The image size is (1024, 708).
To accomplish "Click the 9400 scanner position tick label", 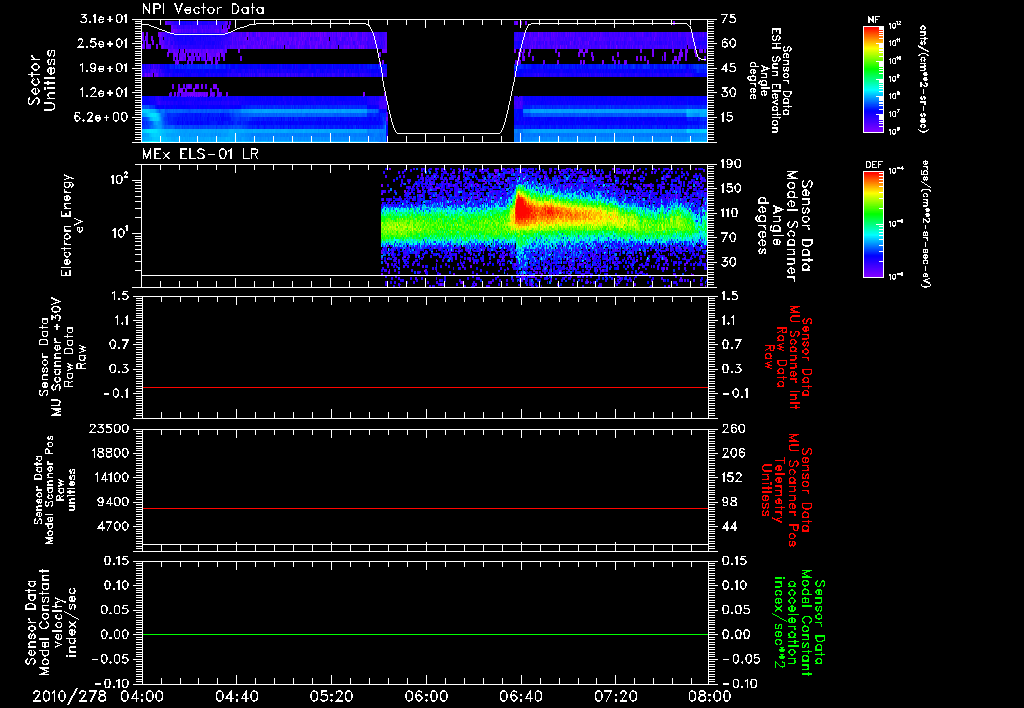I will [x=112, y=502].
